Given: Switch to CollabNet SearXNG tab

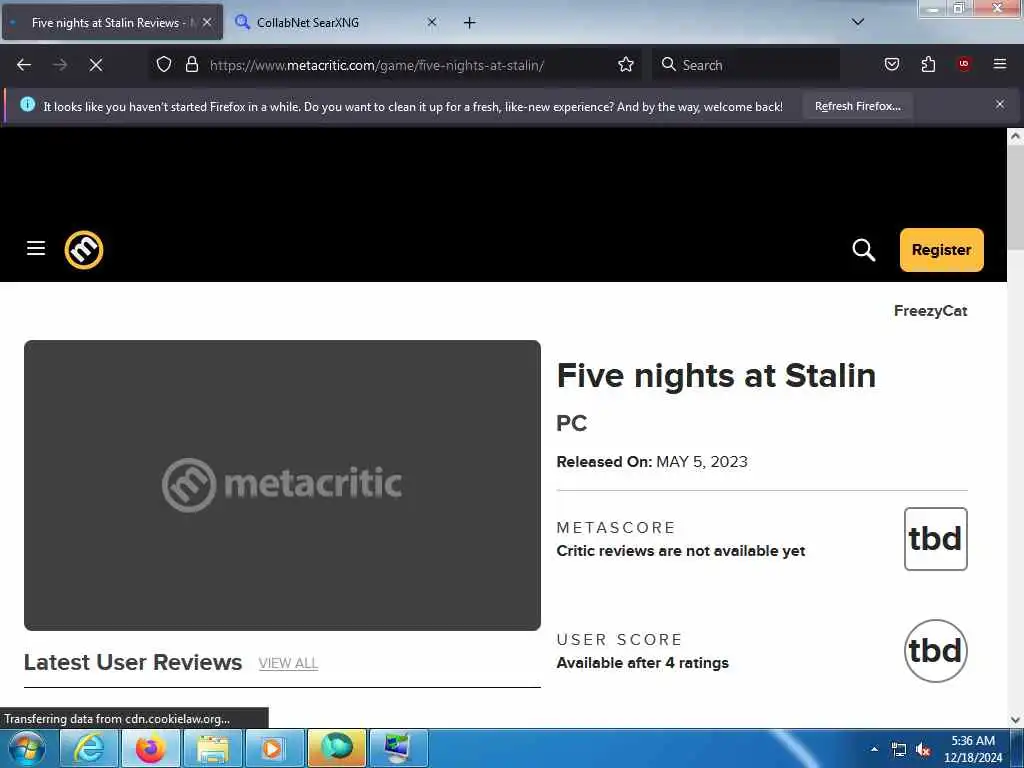Looking at the screenshot, I should point(333,22).
